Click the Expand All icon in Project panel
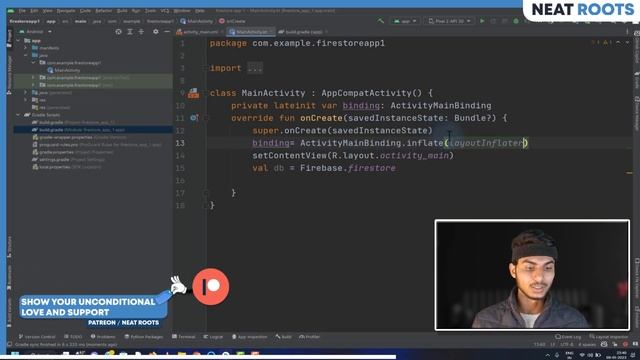The width and height of the screenshot is (640, 360). 130,31
